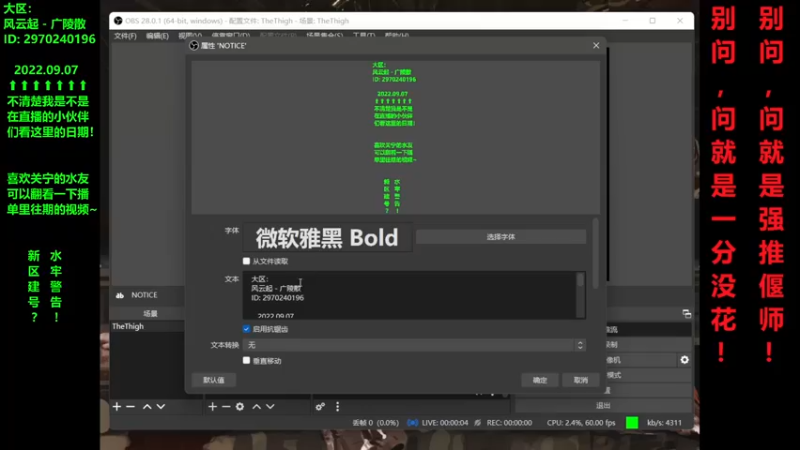Toggle the vertical checkbox below 文本转换
Screen dimensions: 800x450
246,361
